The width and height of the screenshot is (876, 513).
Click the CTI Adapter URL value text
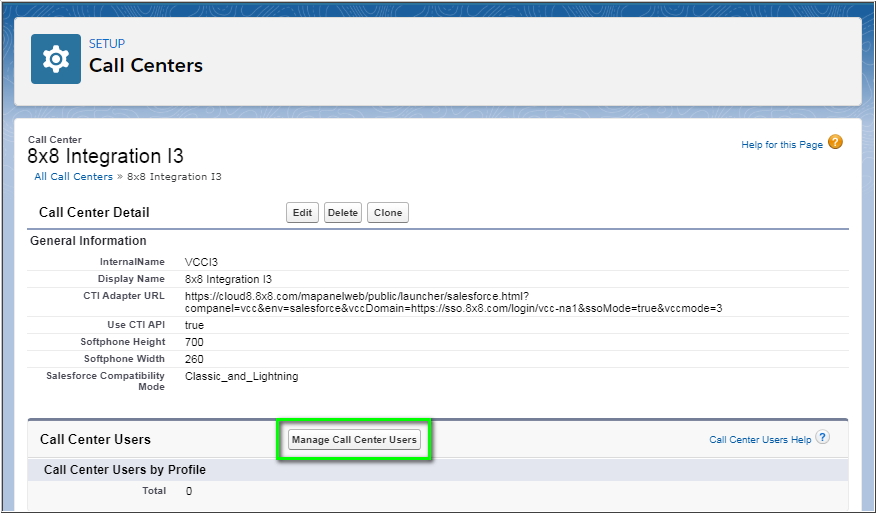coord(453,302)
